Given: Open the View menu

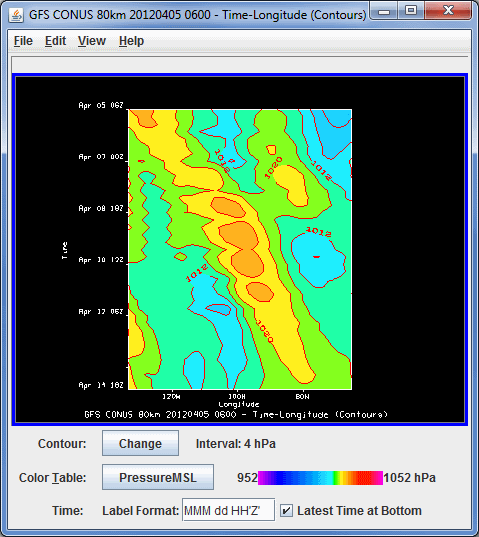Looking at the screenshot, I should [x=91, y=41].
